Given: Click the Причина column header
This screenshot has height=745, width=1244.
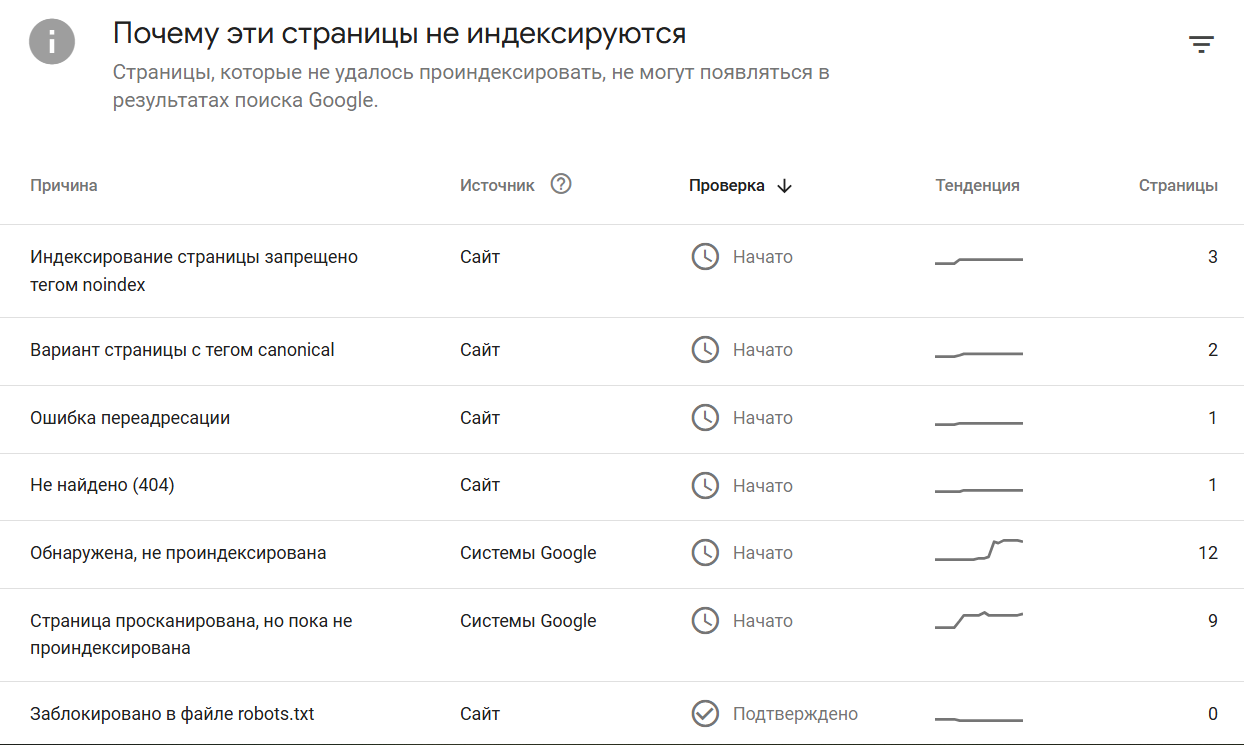Looking at the screenshot, I should click(64, 186).
